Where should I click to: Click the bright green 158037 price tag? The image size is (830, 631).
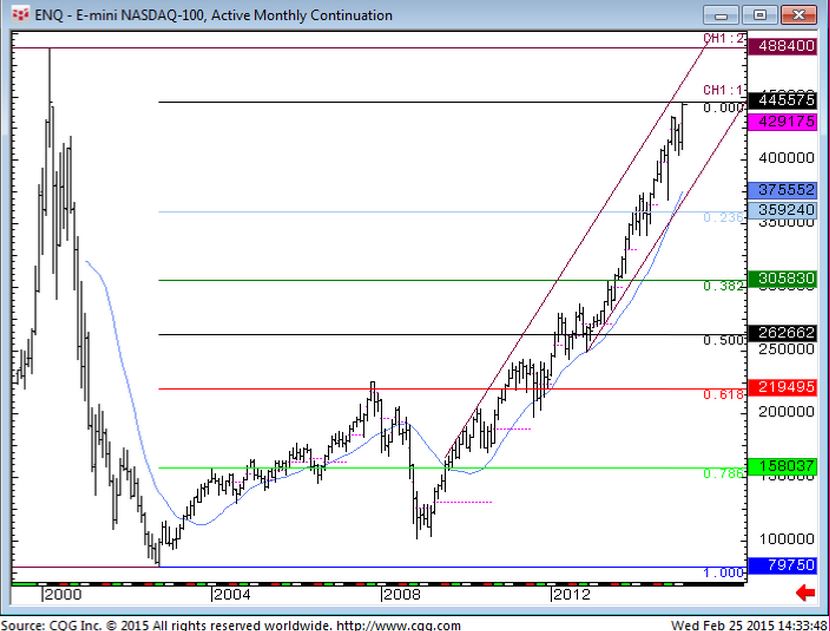point(788,466)
